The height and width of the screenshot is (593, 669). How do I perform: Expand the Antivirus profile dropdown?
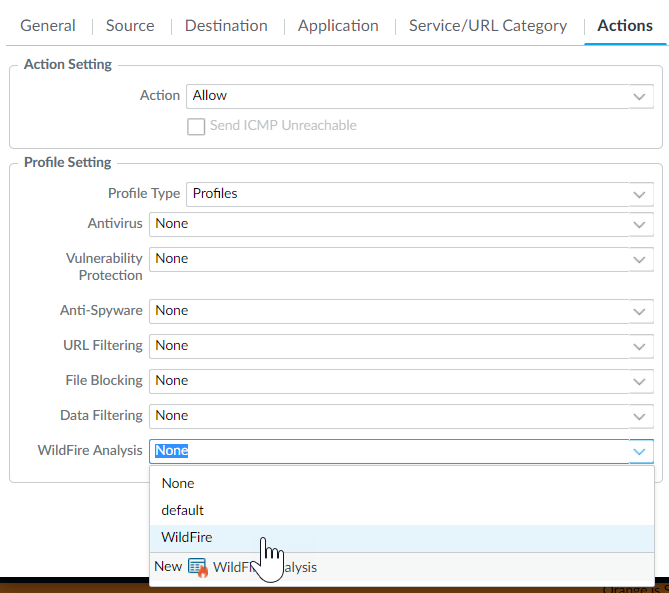coord(640,224)
